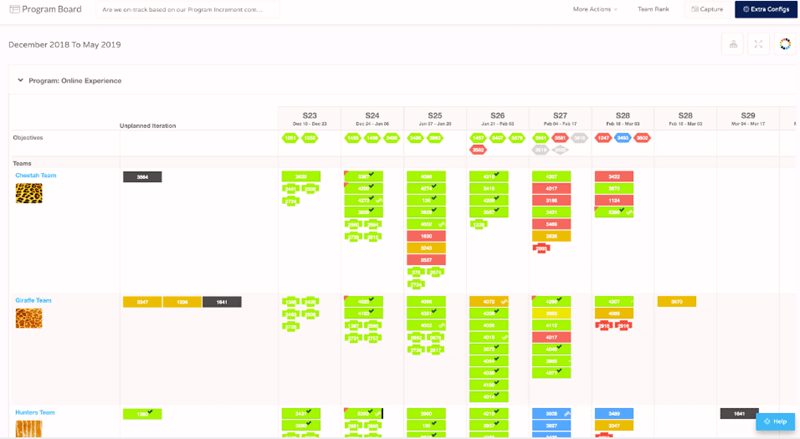Open the Cheetah Team link

35,175
